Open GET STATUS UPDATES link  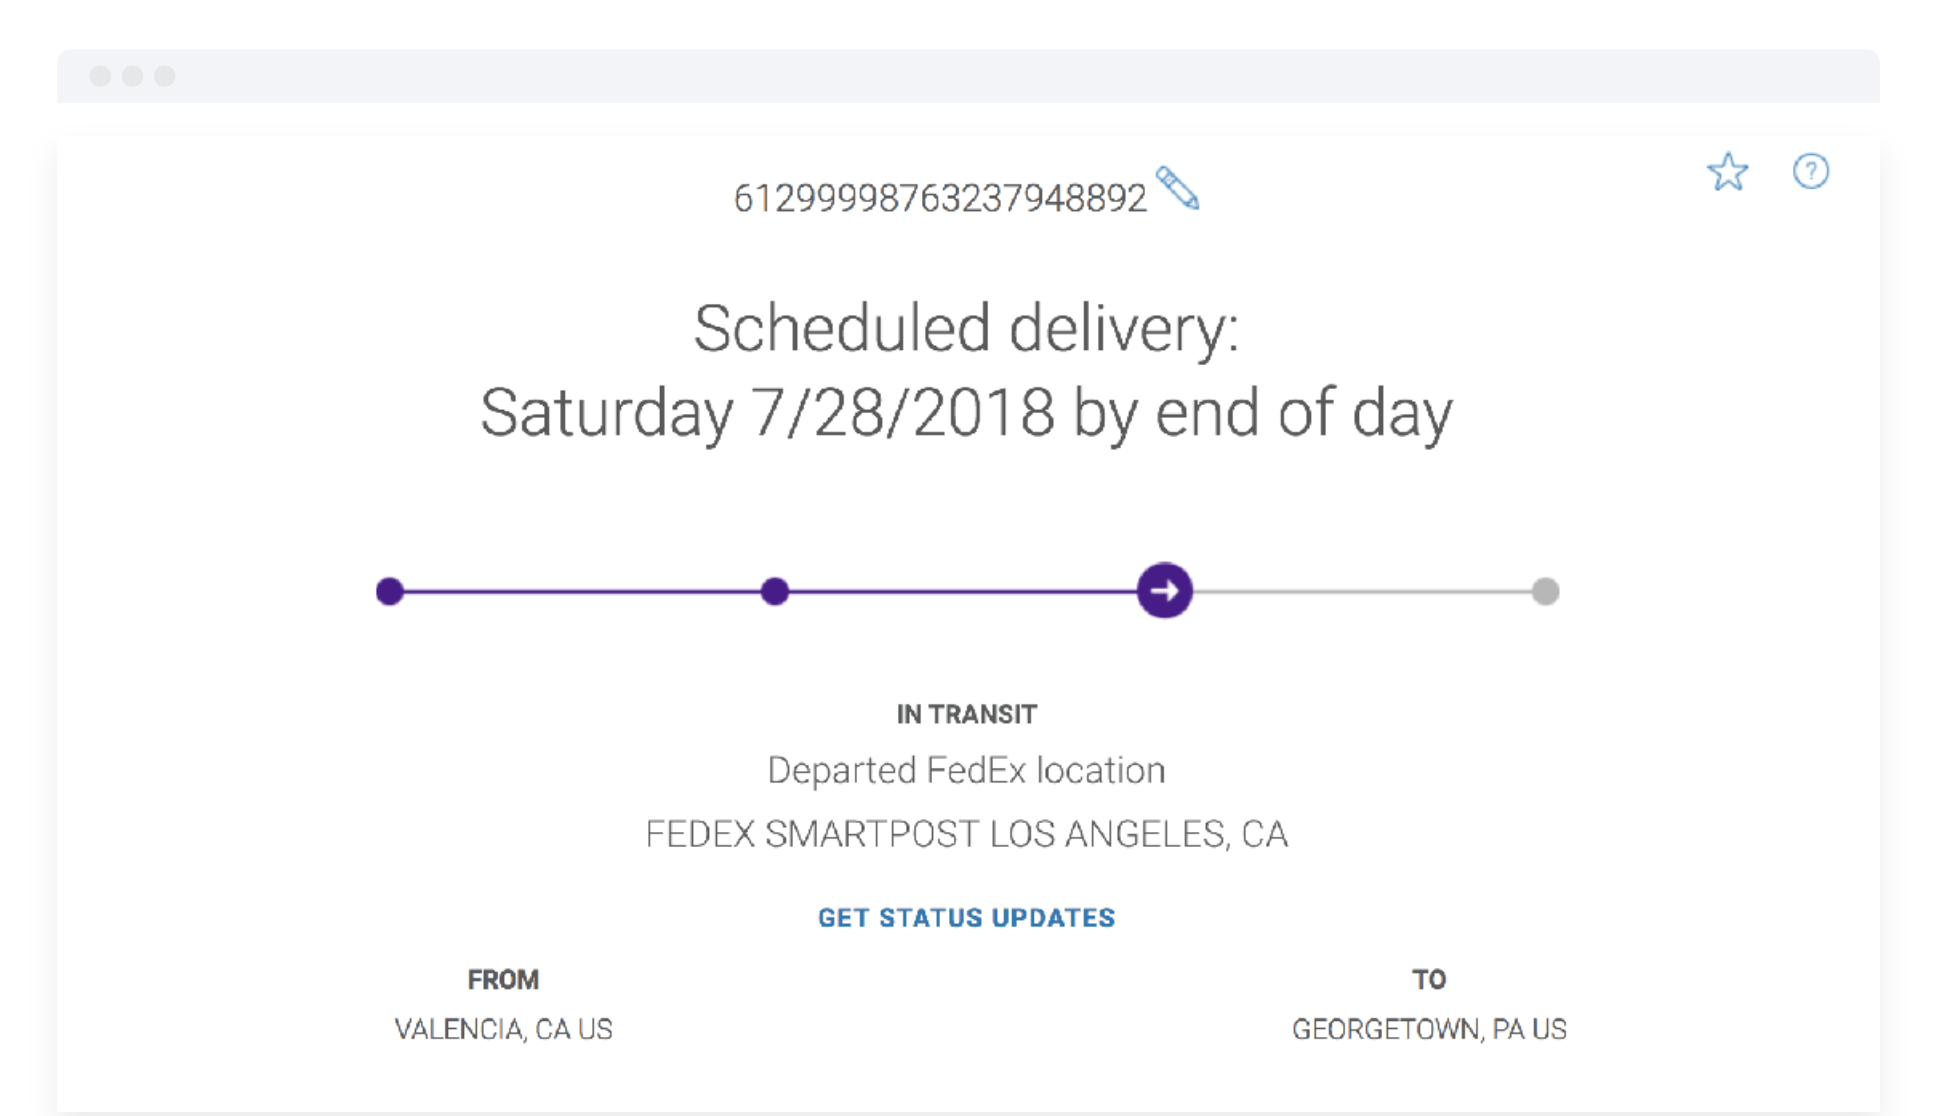[966, 917]
